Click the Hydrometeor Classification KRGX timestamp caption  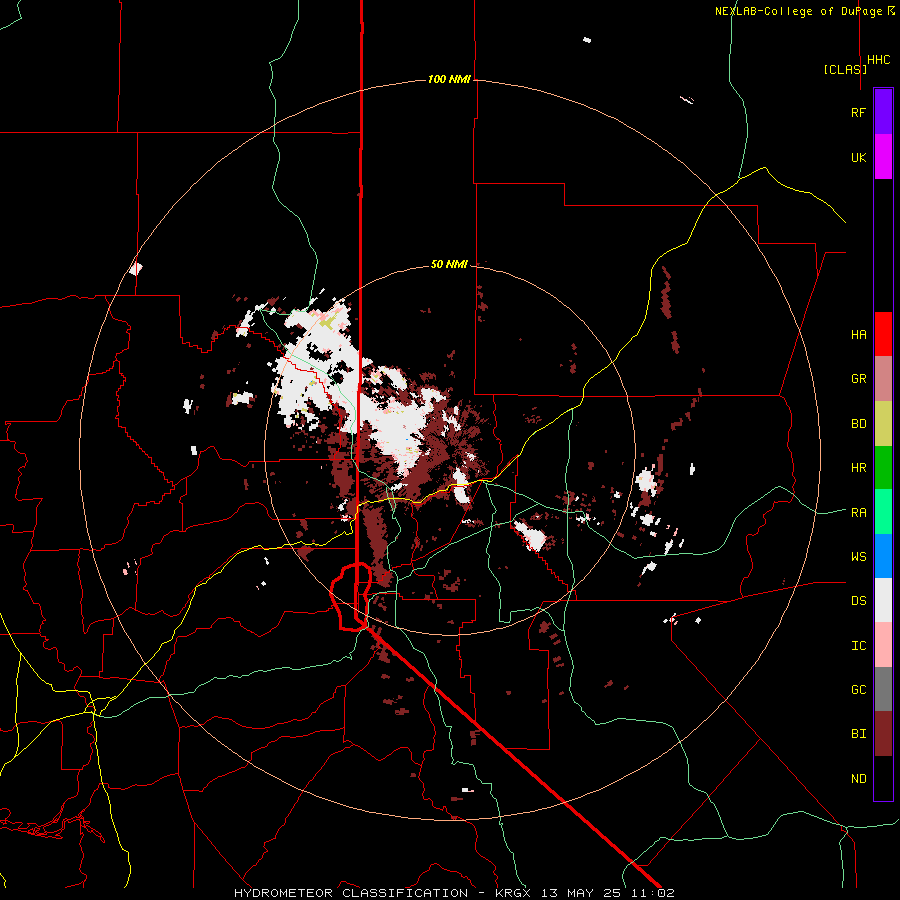(x=454, y=893)
